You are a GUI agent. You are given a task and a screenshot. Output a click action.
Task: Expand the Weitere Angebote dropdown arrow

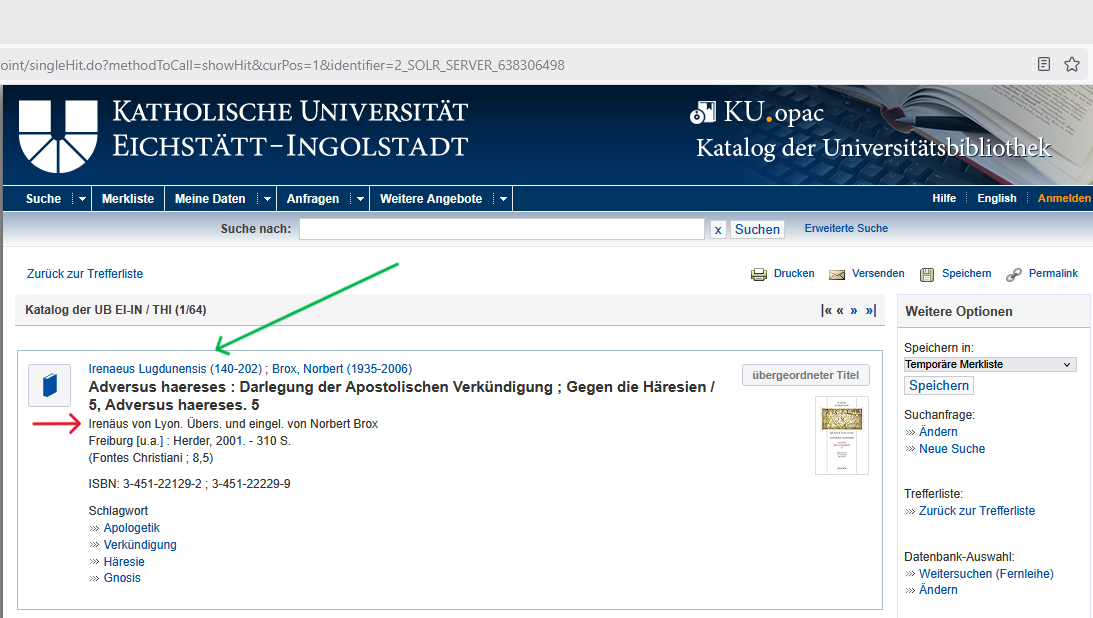[x=503, y=199]
